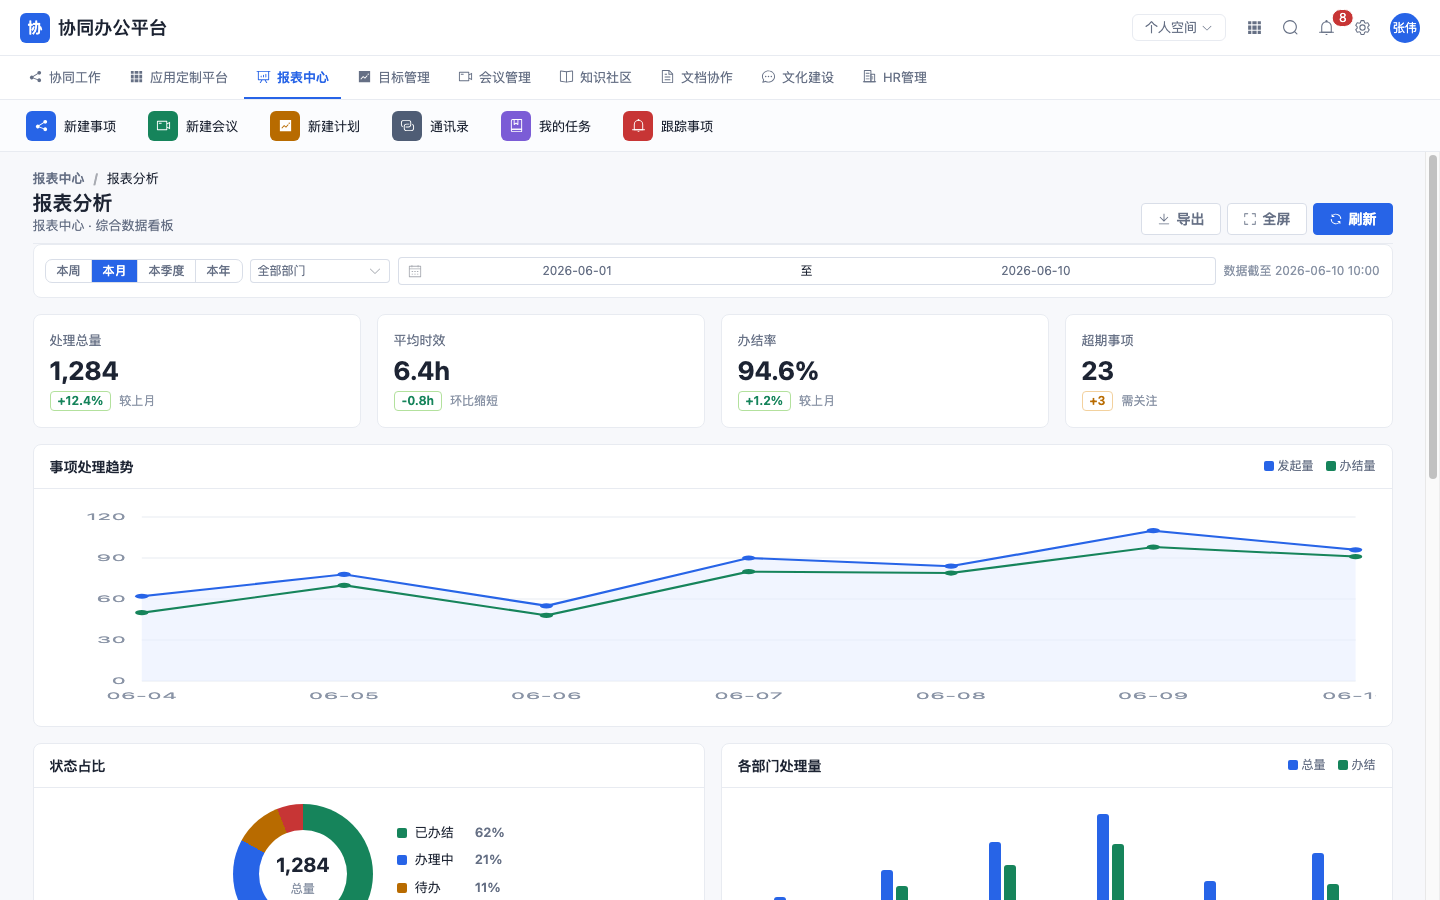This screenshot has height=900, width=1440.
Task: Click the purple 我的任务 icon
Action: tap(516, 126)
